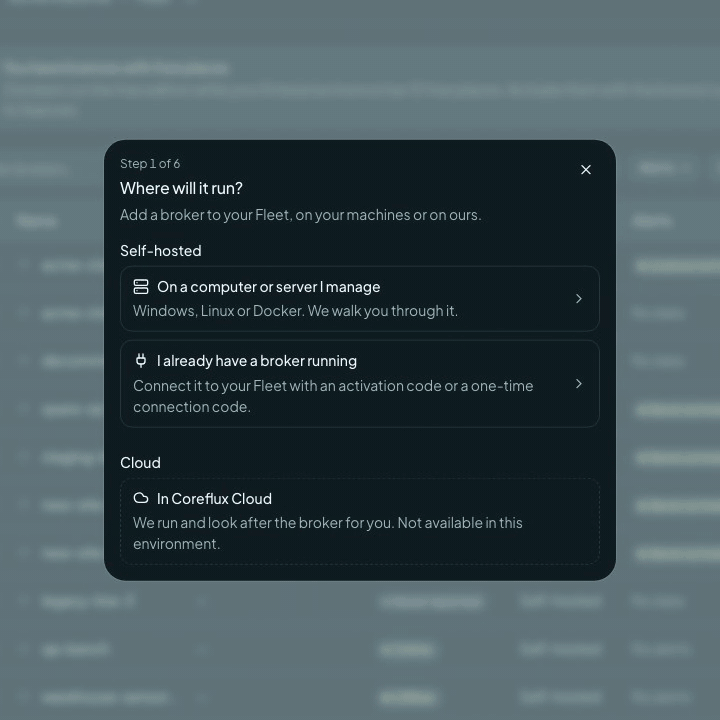The width and height of the screenshot is (720, 720).
Task: Close the 'Where will it run?' dialog
Action: (x=585, y=170)
